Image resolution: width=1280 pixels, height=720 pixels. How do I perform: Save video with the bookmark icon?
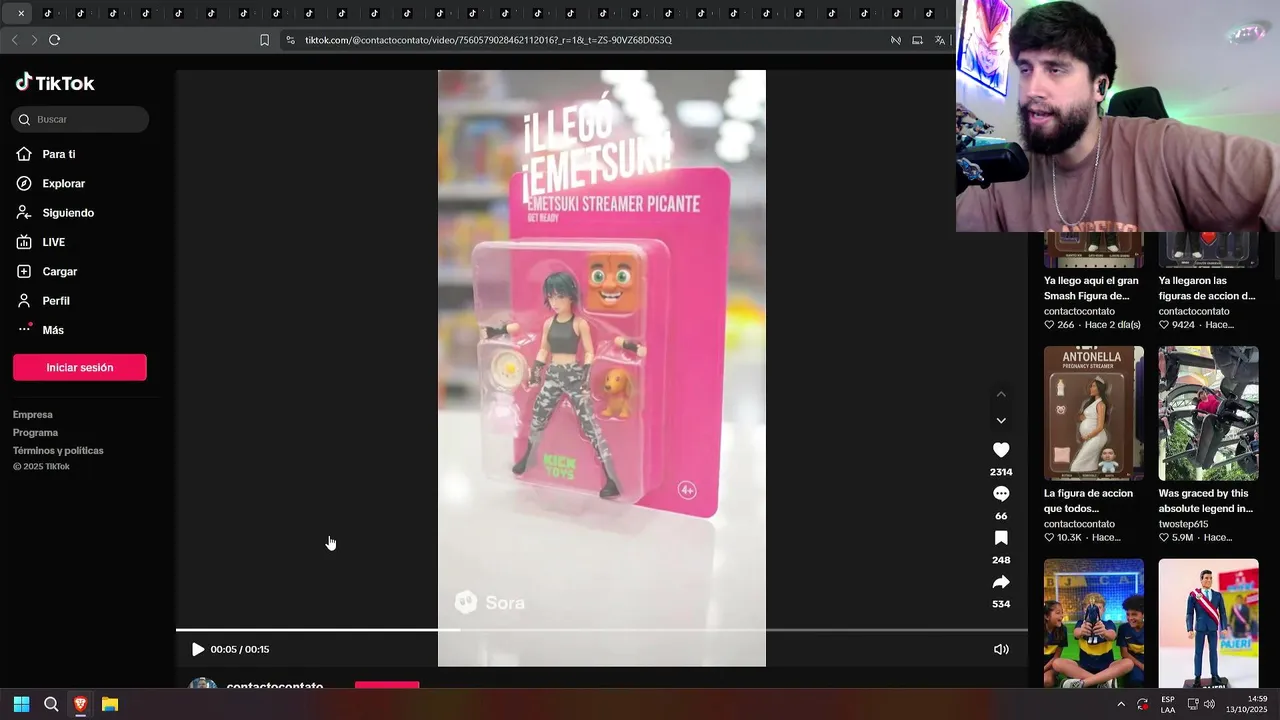pyautogui.click(x=1001, y=538)
